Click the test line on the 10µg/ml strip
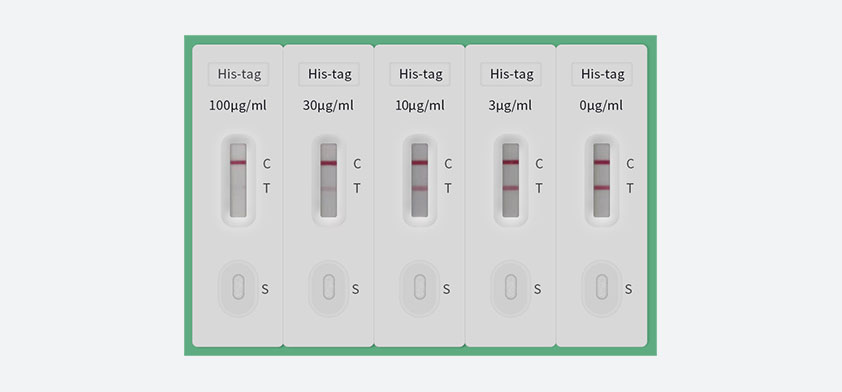Image resolution: width=842 pixels, height=392 pixels. pyautogui.click(x=420, y=188)
